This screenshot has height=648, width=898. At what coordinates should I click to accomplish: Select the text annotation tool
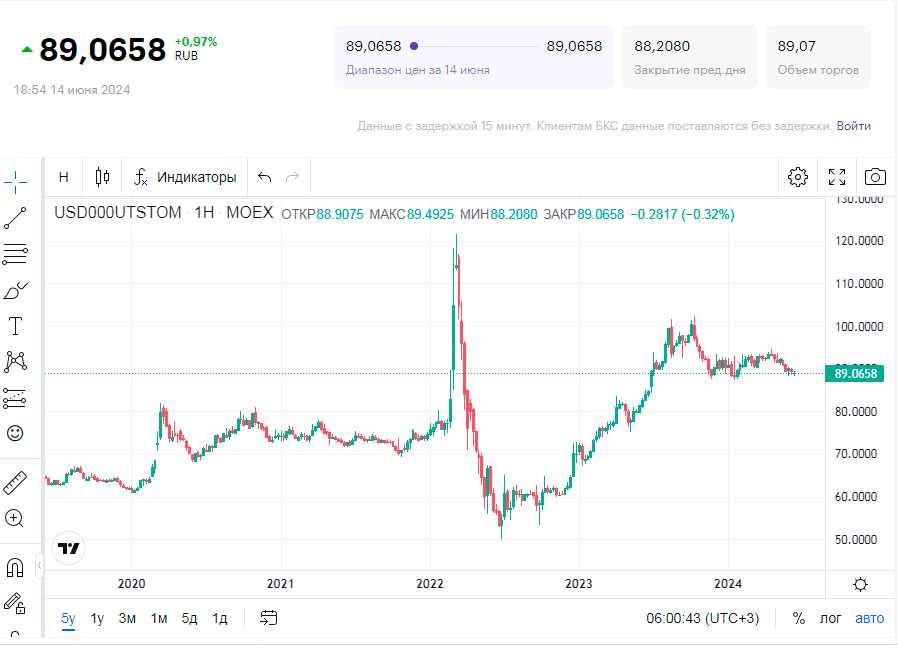[x=15, y=326]
